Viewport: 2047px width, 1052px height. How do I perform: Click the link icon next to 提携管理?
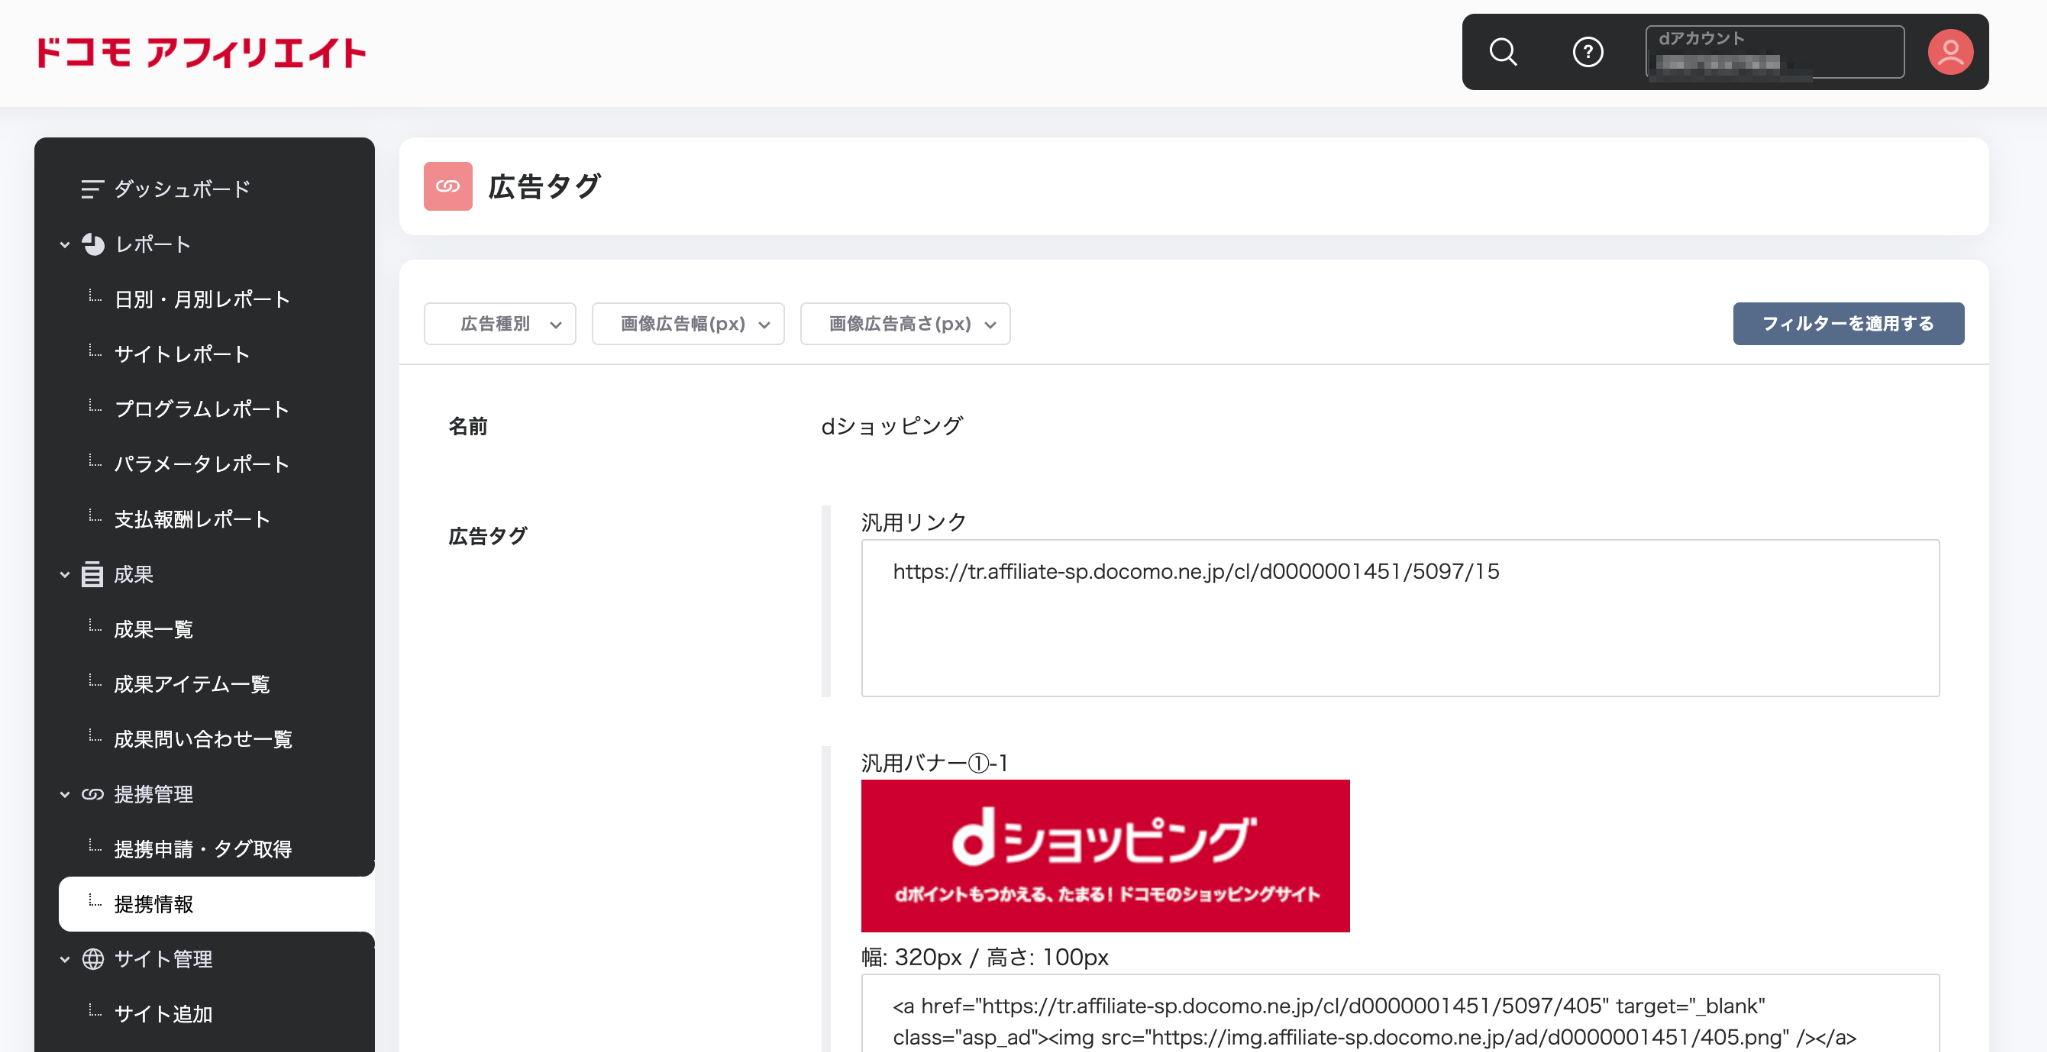[x=93, y=794]
